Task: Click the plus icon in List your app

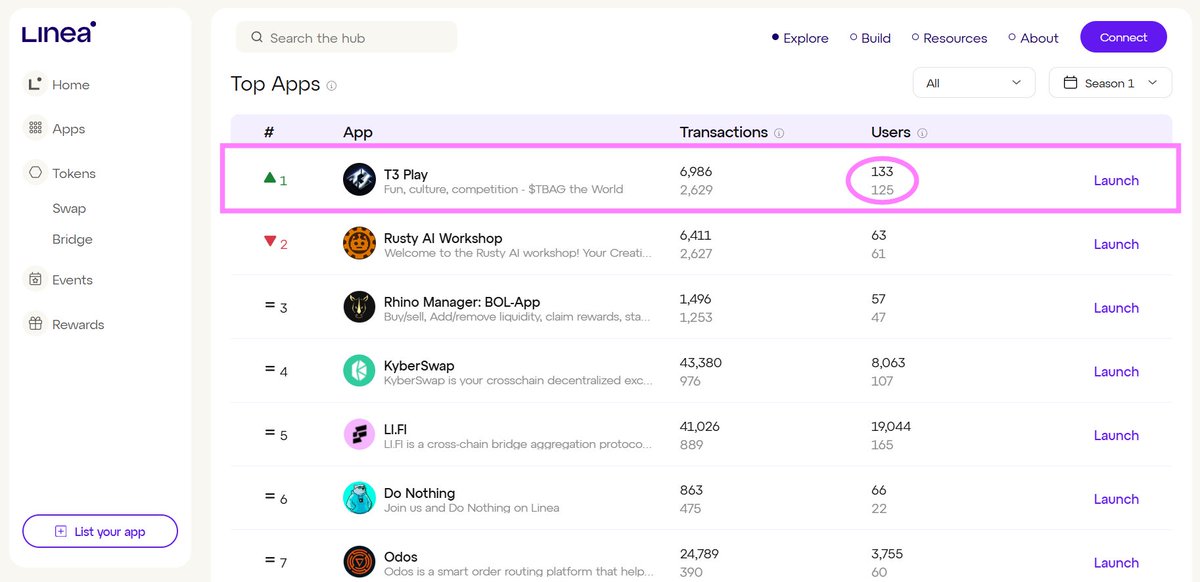Action: click(61, 531)
